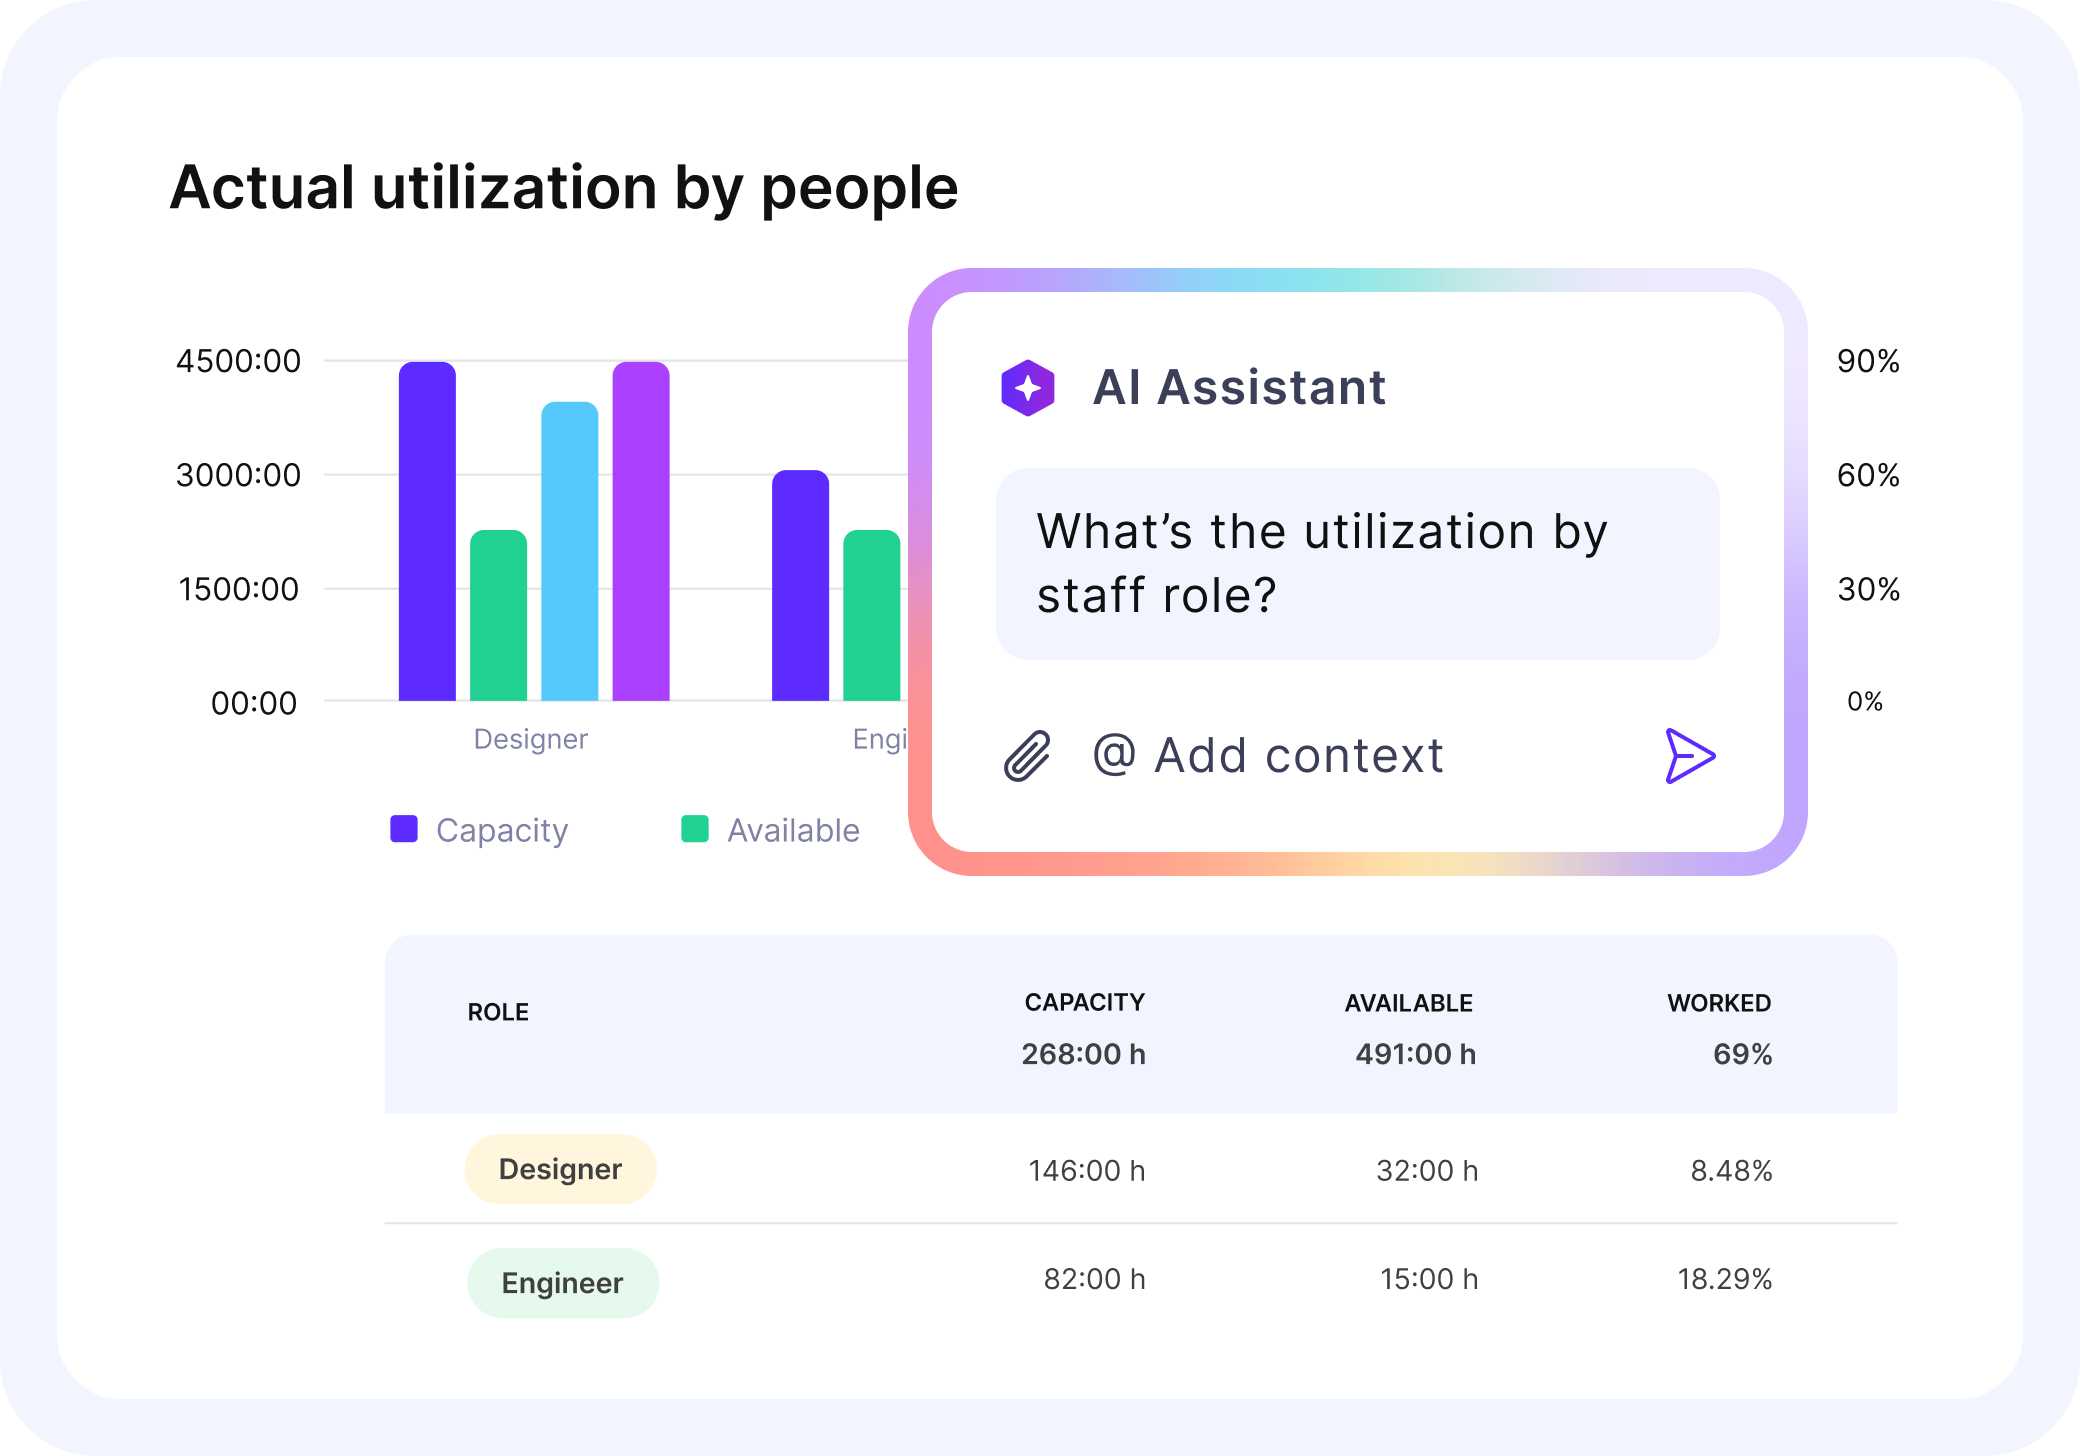The width and height of the screenshot is (2080, 1456).
Task: Sort by the WORKED column header
Action: point(1718,1003)
